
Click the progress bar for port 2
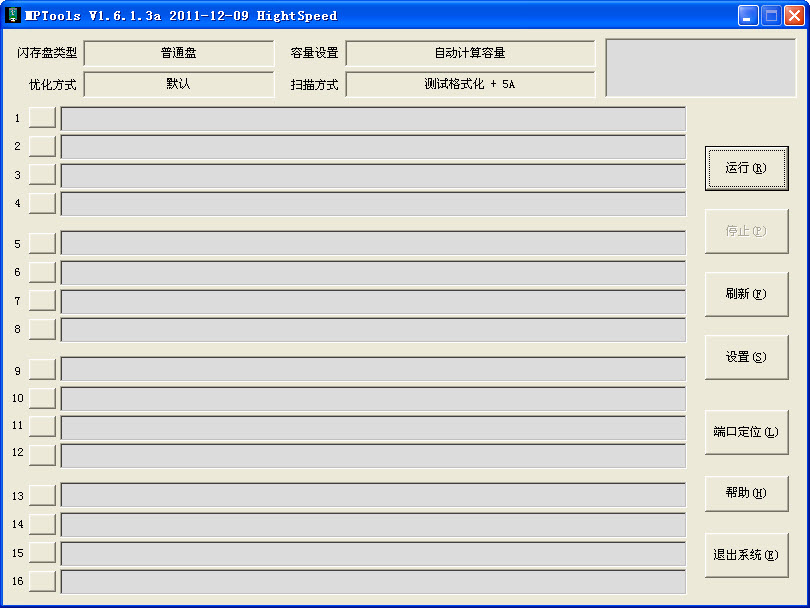[373, 147]
